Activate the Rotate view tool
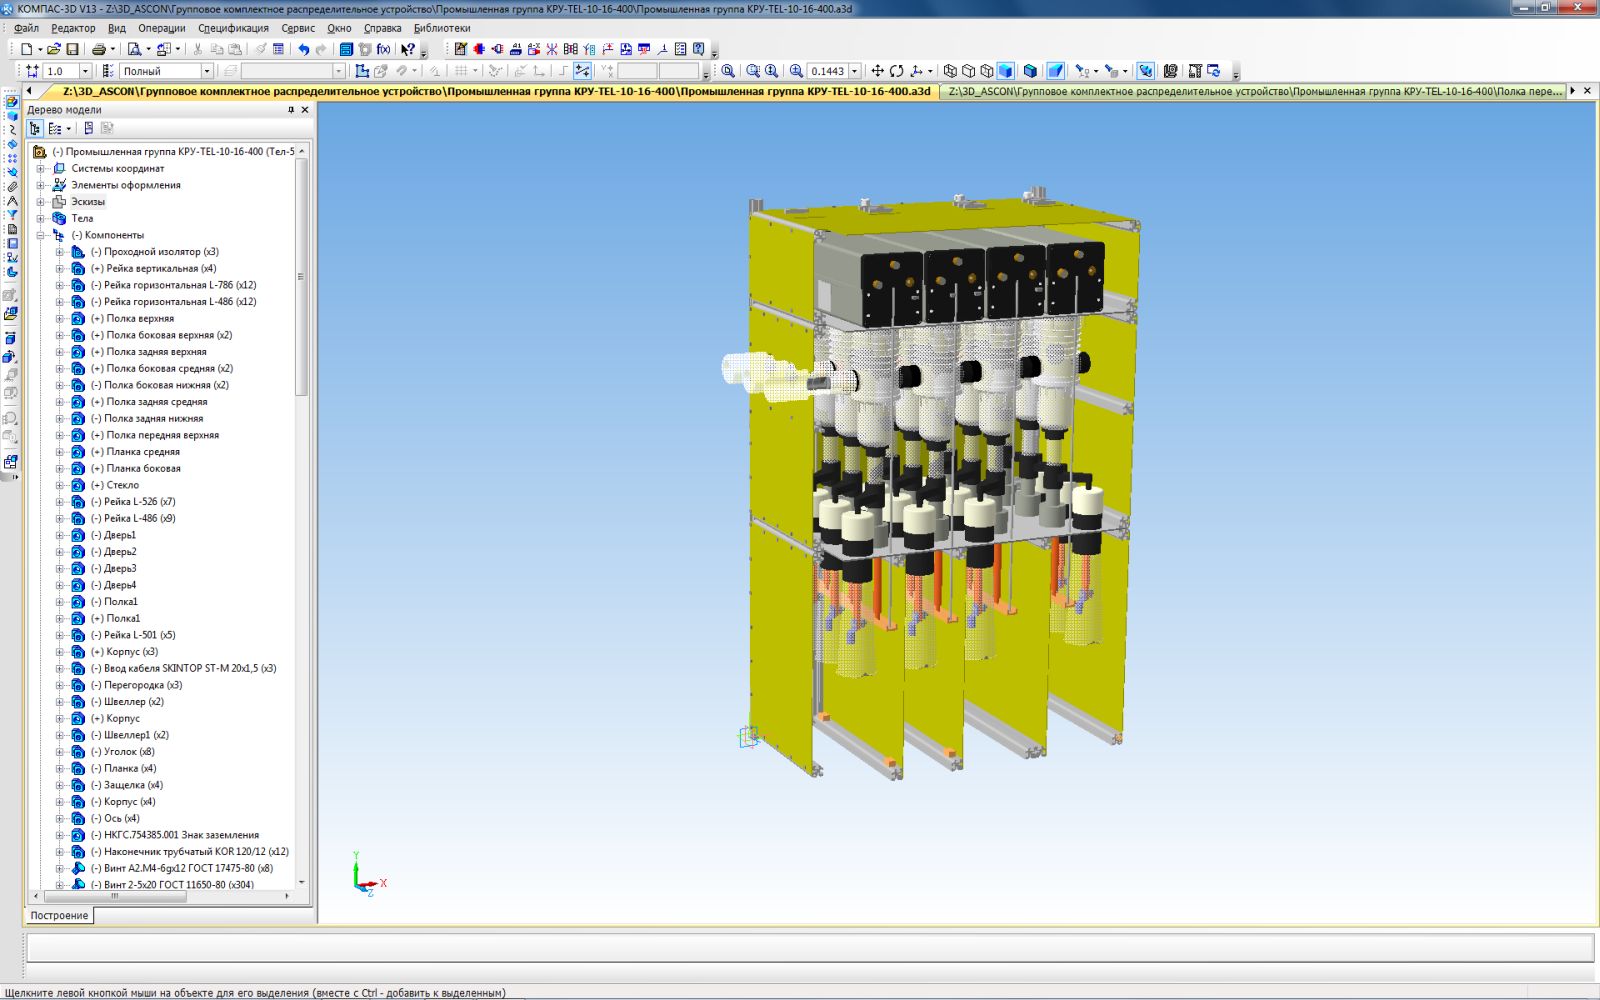Image resolution: width=1600 pixels, height=1000 pixels. pyautogui.click(x=896, y=71)
